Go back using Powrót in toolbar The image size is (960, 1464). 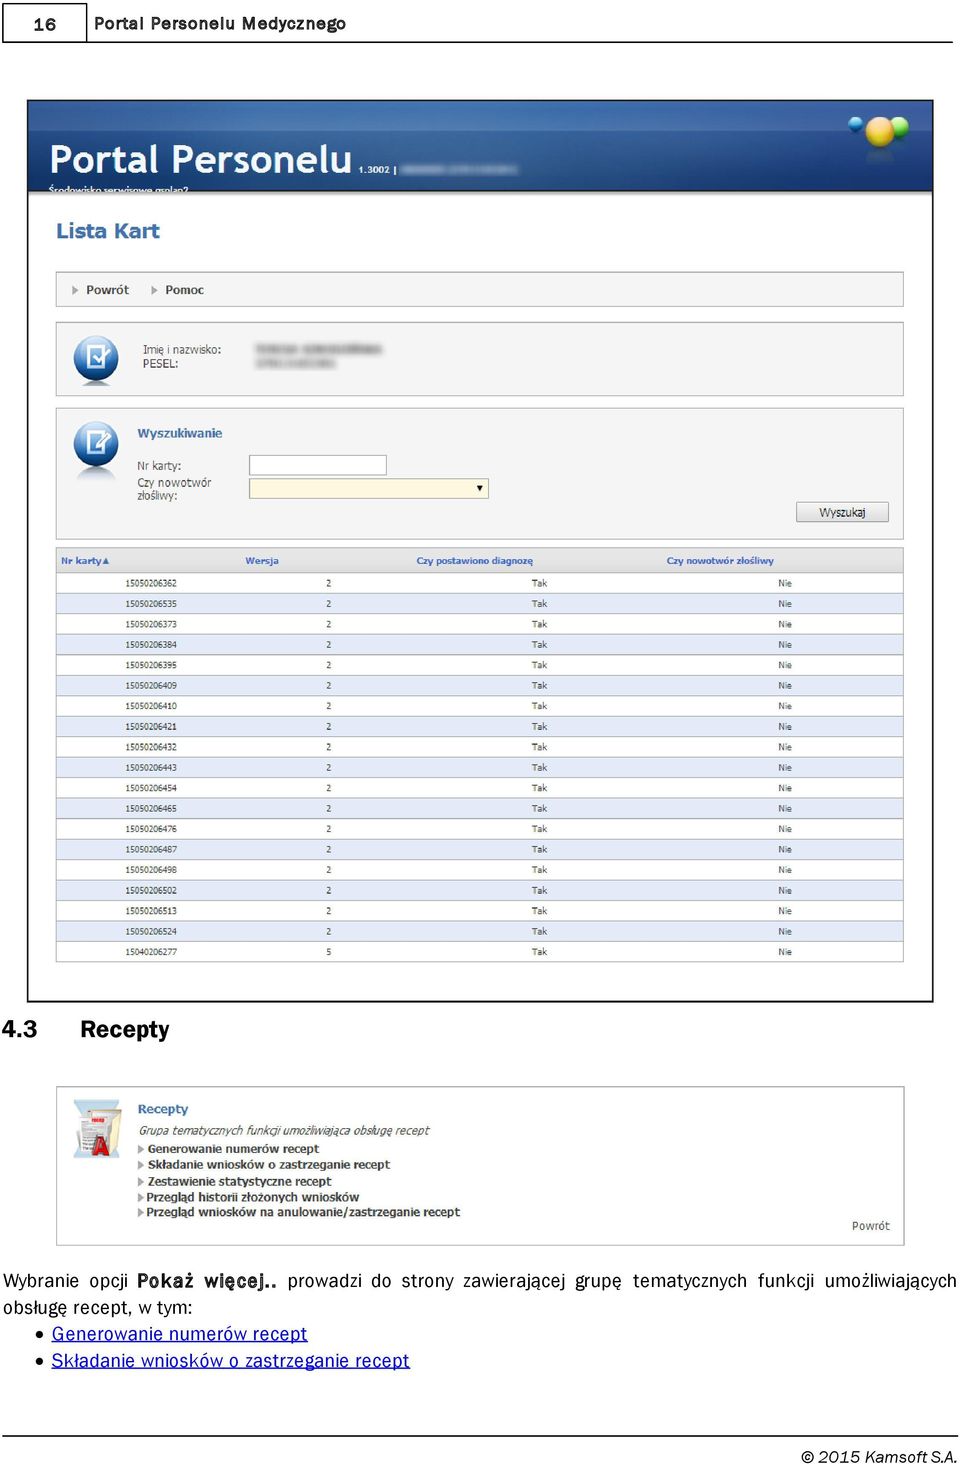(107, 290)
